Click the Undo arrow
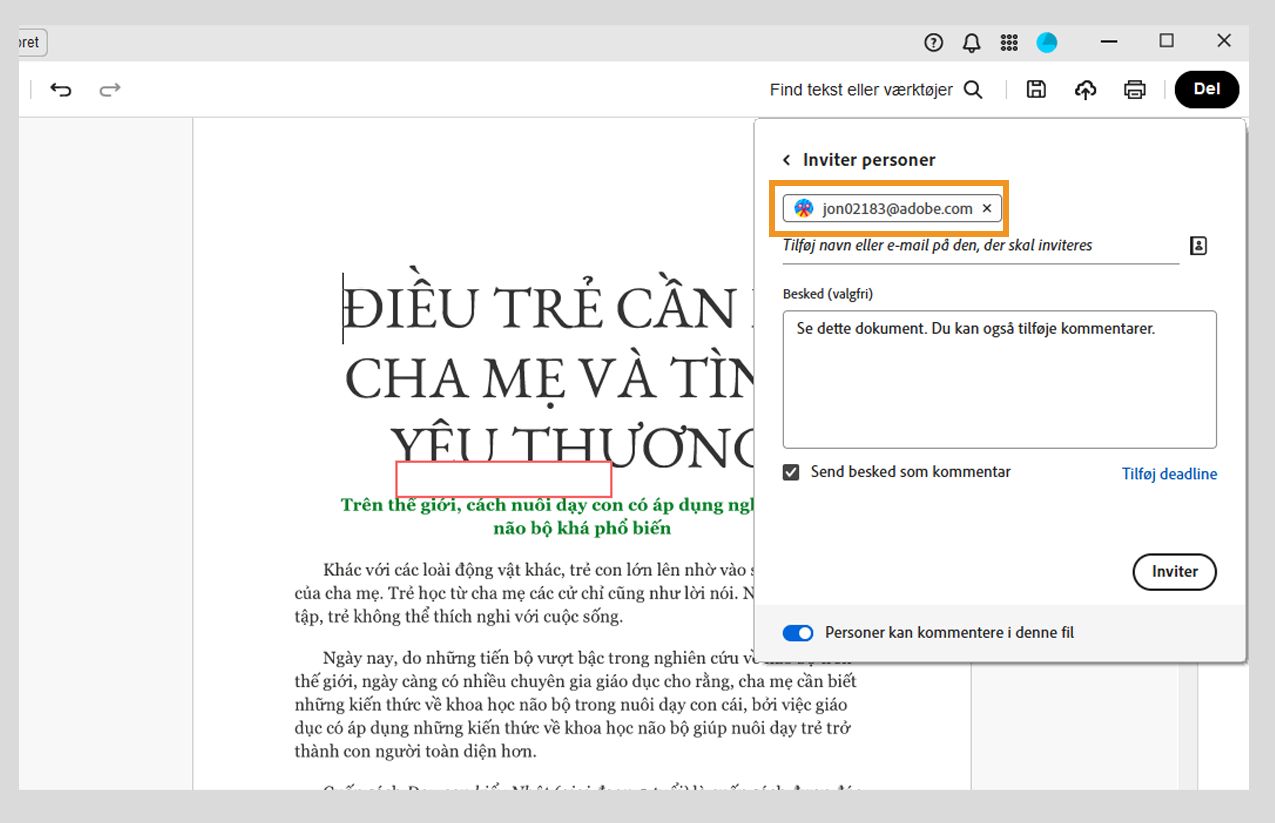The width and height of the screenshot is (1275, 823). coord(61,89)
